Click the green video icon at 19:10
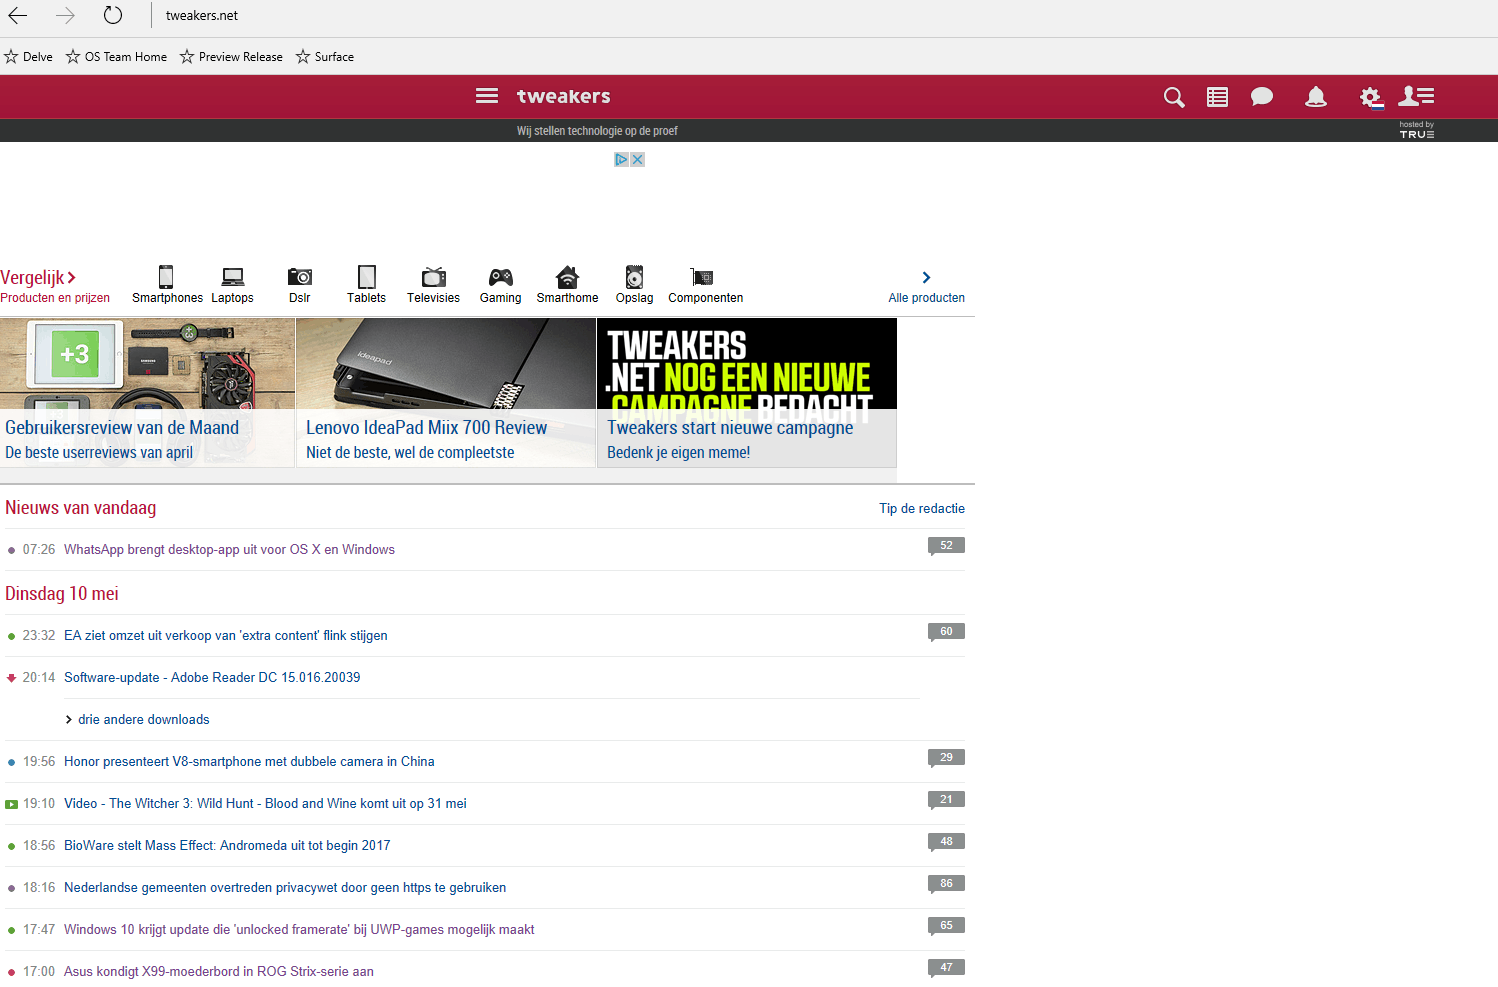This screenshot has height=987, width=1498. point(11,804)
